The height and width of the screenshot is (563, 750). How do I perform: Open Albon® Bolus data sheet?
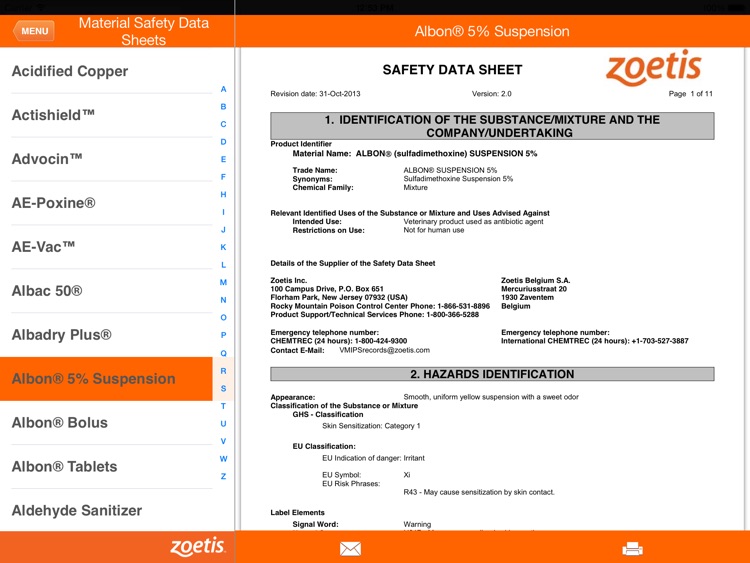[106, 423]
